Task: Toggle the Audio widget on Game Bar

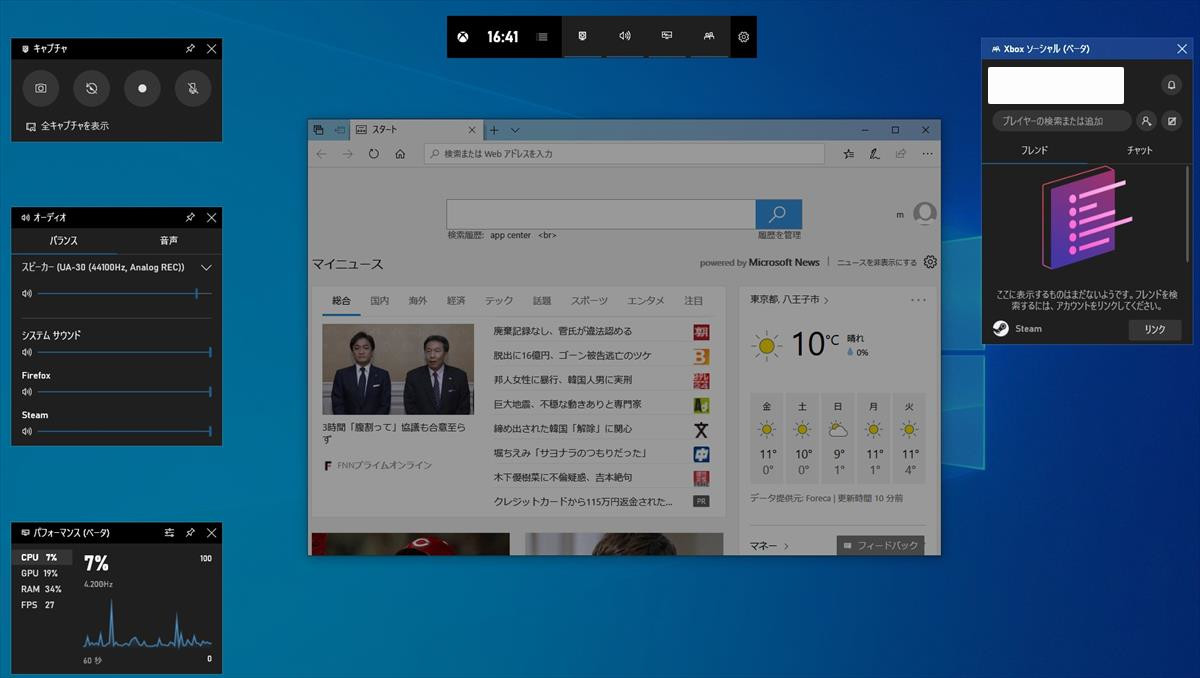Action: (x=624, y=36)
